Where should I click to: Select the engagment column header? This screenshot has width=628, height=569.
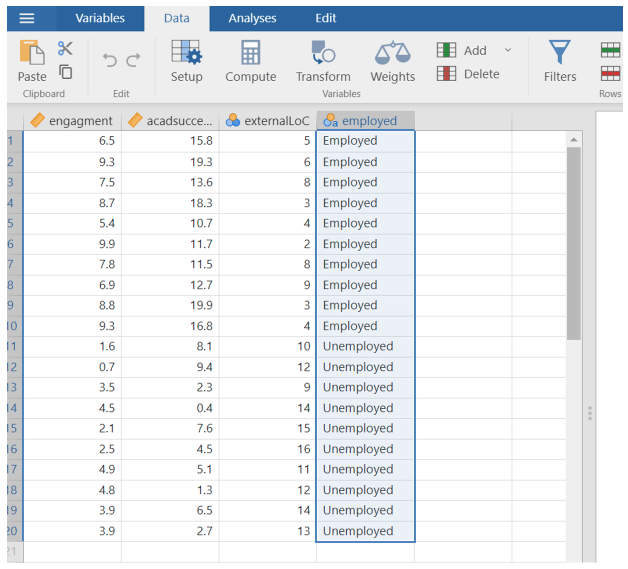point(72,121)
